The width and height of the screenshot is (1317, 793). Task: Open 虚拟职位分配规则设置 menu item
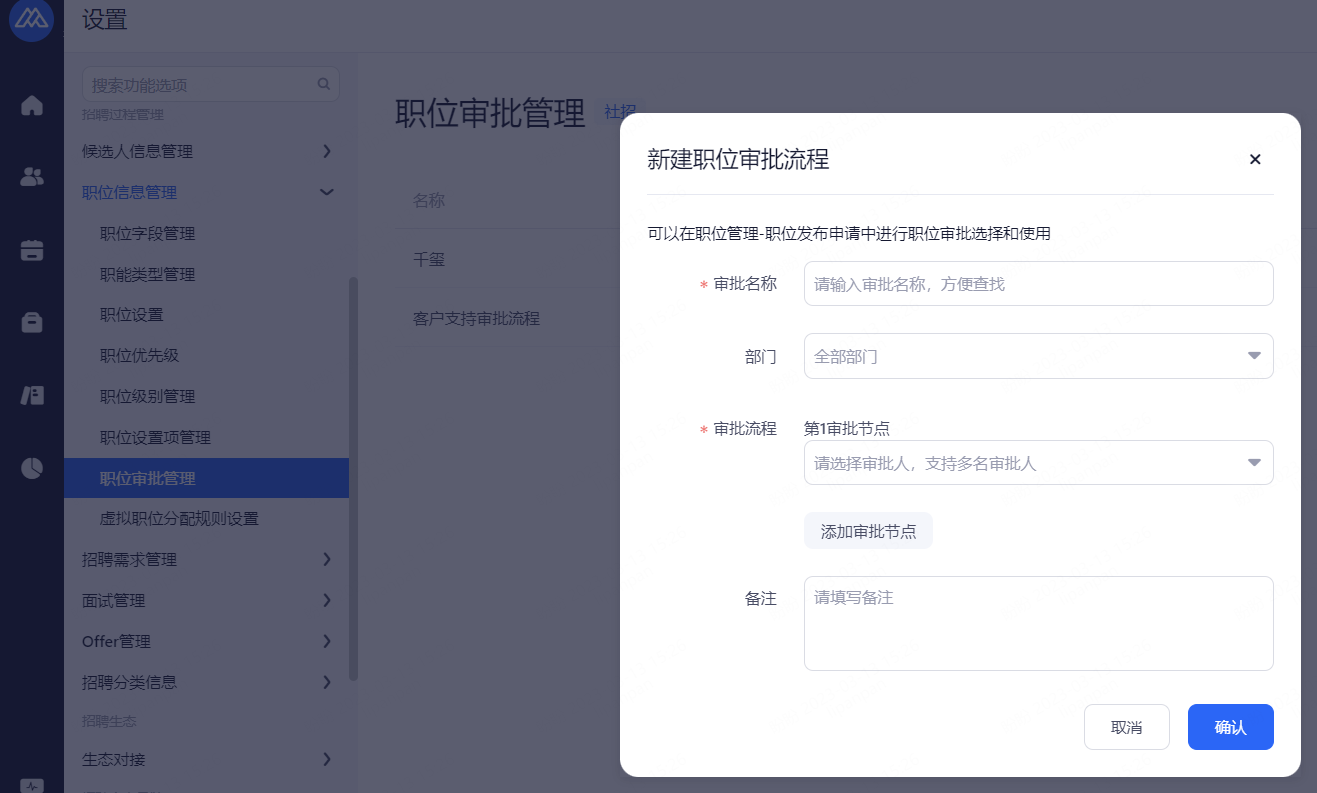point(179,519)
